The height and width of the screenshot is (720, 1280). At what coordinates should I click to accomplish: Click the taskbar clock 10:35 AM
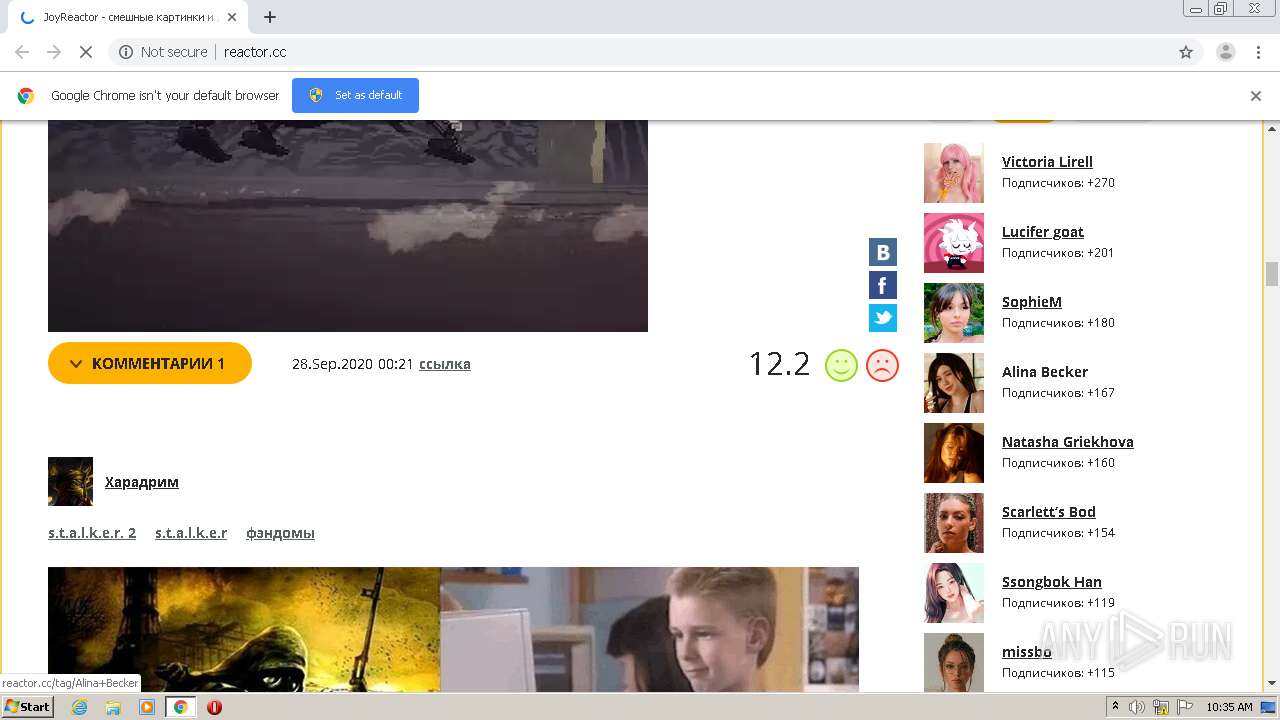[x=1229, y=707]
